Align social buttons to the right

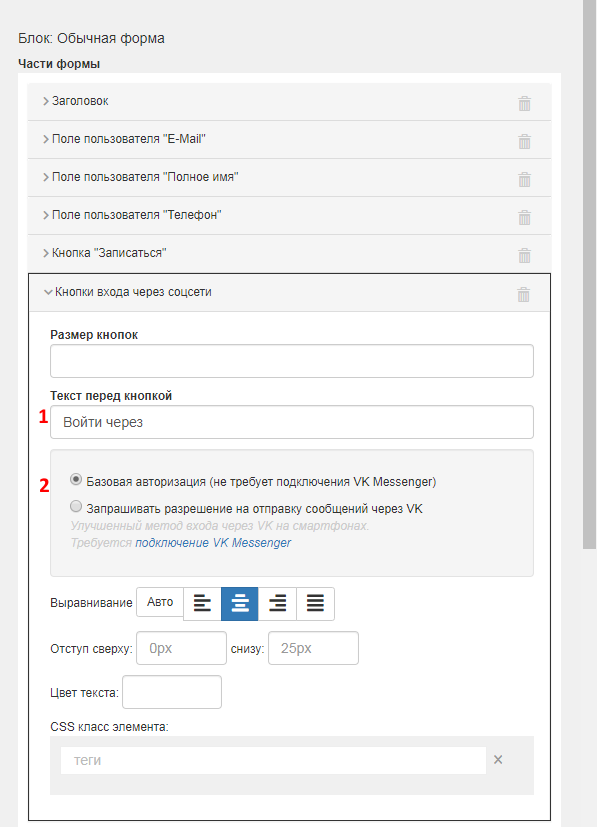point(277,603)
